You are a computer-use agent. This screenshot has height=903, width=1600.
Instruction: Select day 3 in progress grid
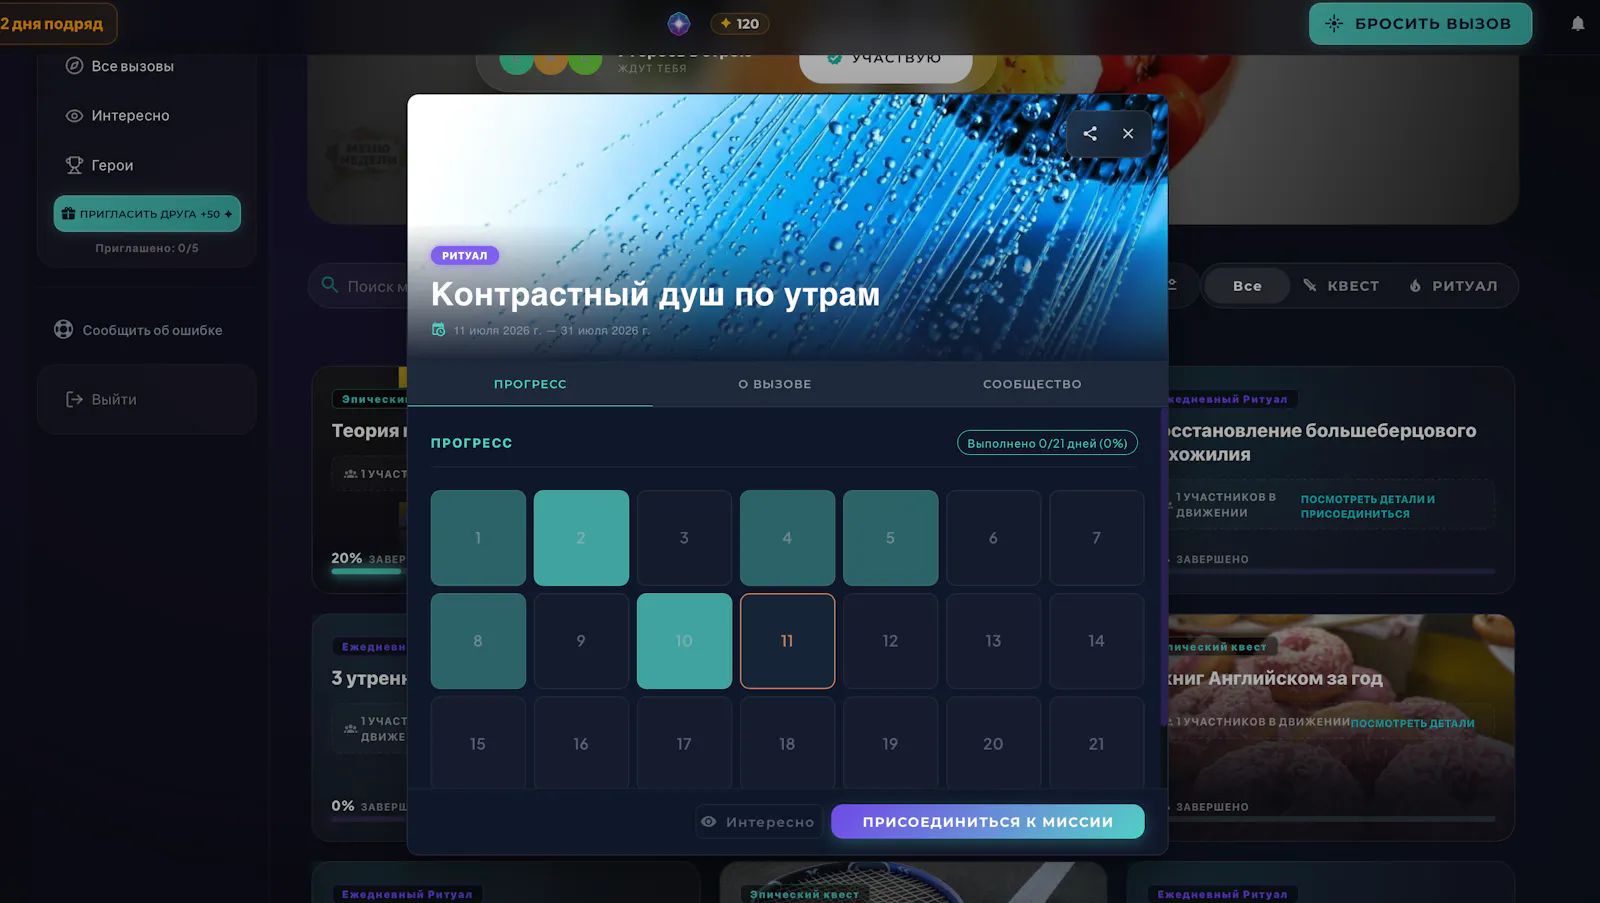684,538
